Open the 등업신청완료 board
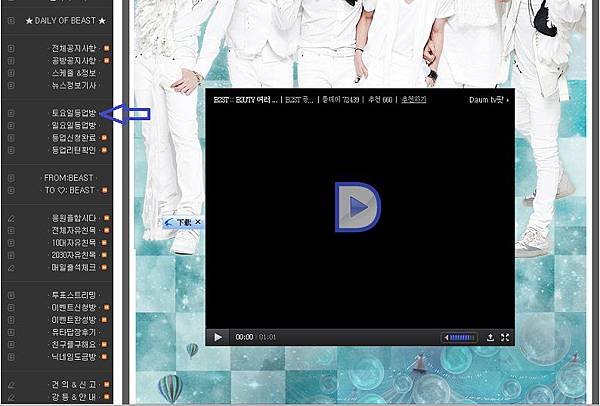This screenshot has width=600, height=406. pos(74,138)
